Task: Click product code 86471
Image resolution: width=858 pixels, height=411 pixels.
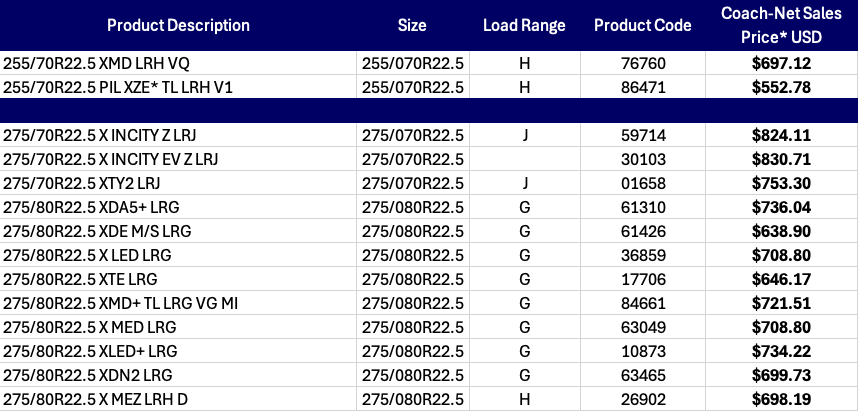Action: 643,86
